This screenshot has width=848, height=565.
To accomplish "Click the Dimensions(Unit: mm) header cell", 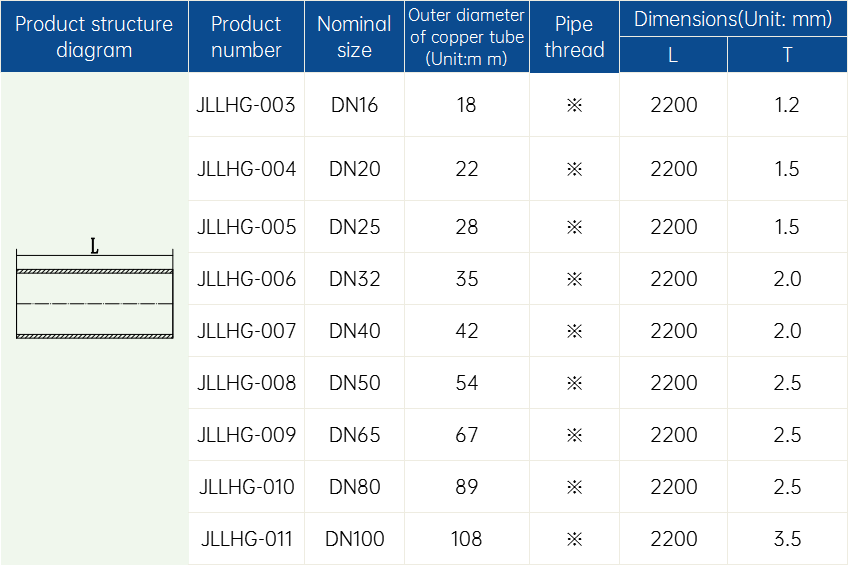I will (x=733, y=19).
